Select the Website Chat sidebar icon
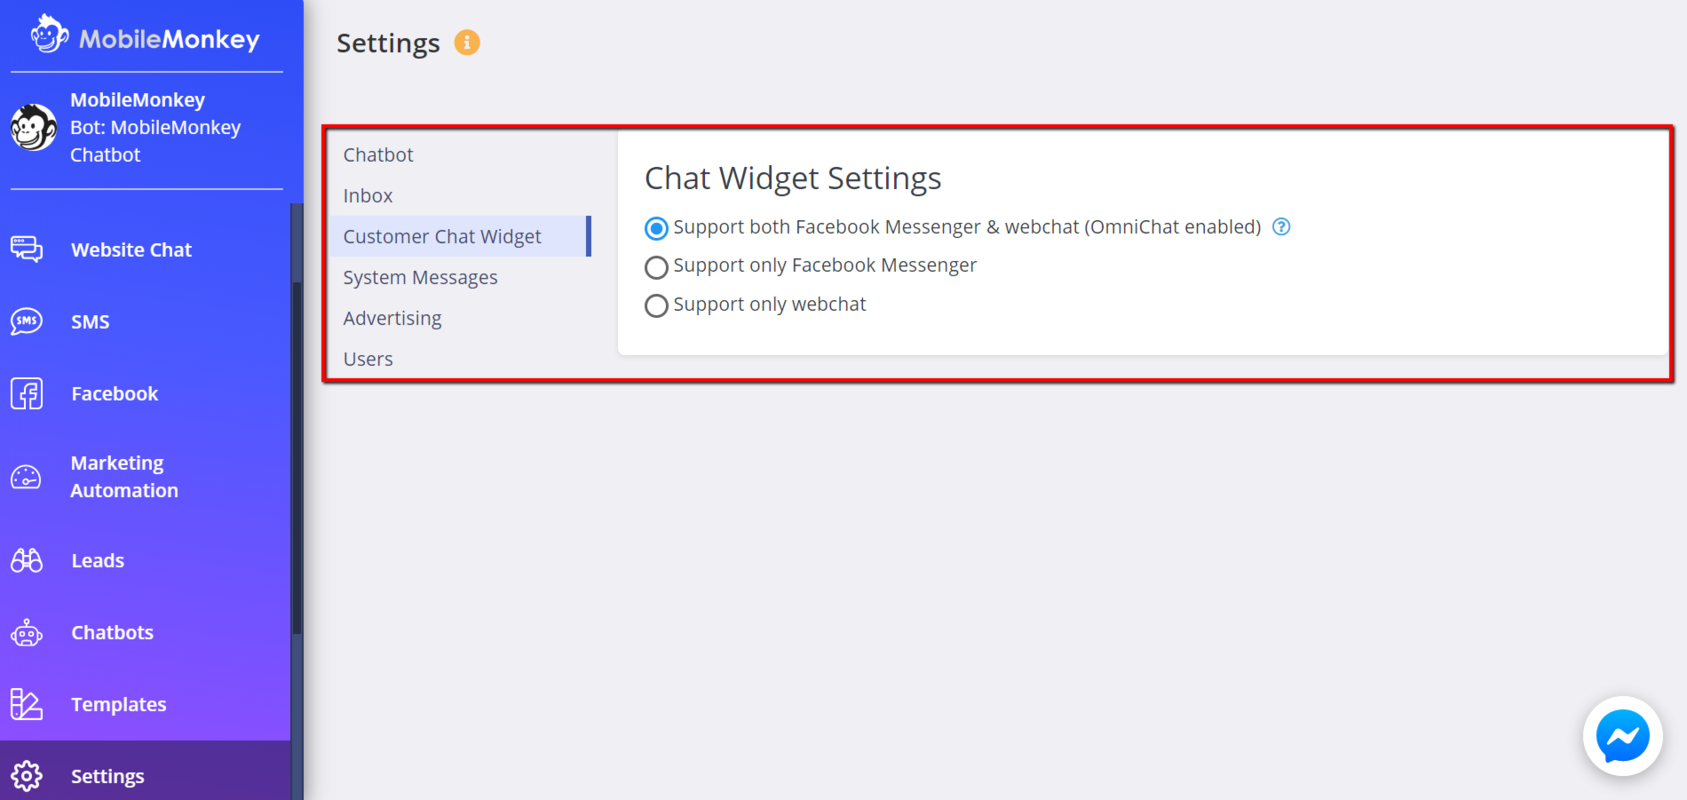Image resolution: width=1687 pixels, height=800 pixels. (26, 249)
